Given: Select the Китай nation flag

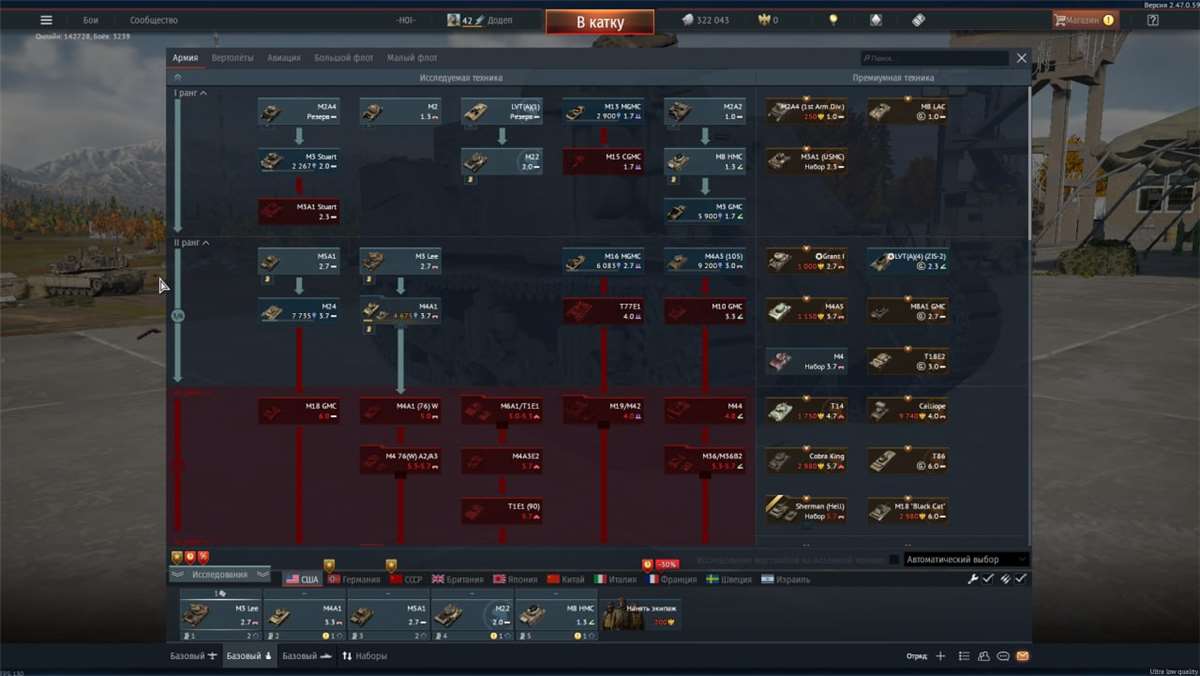Looking at the screenshot, I should click(567, 579).
